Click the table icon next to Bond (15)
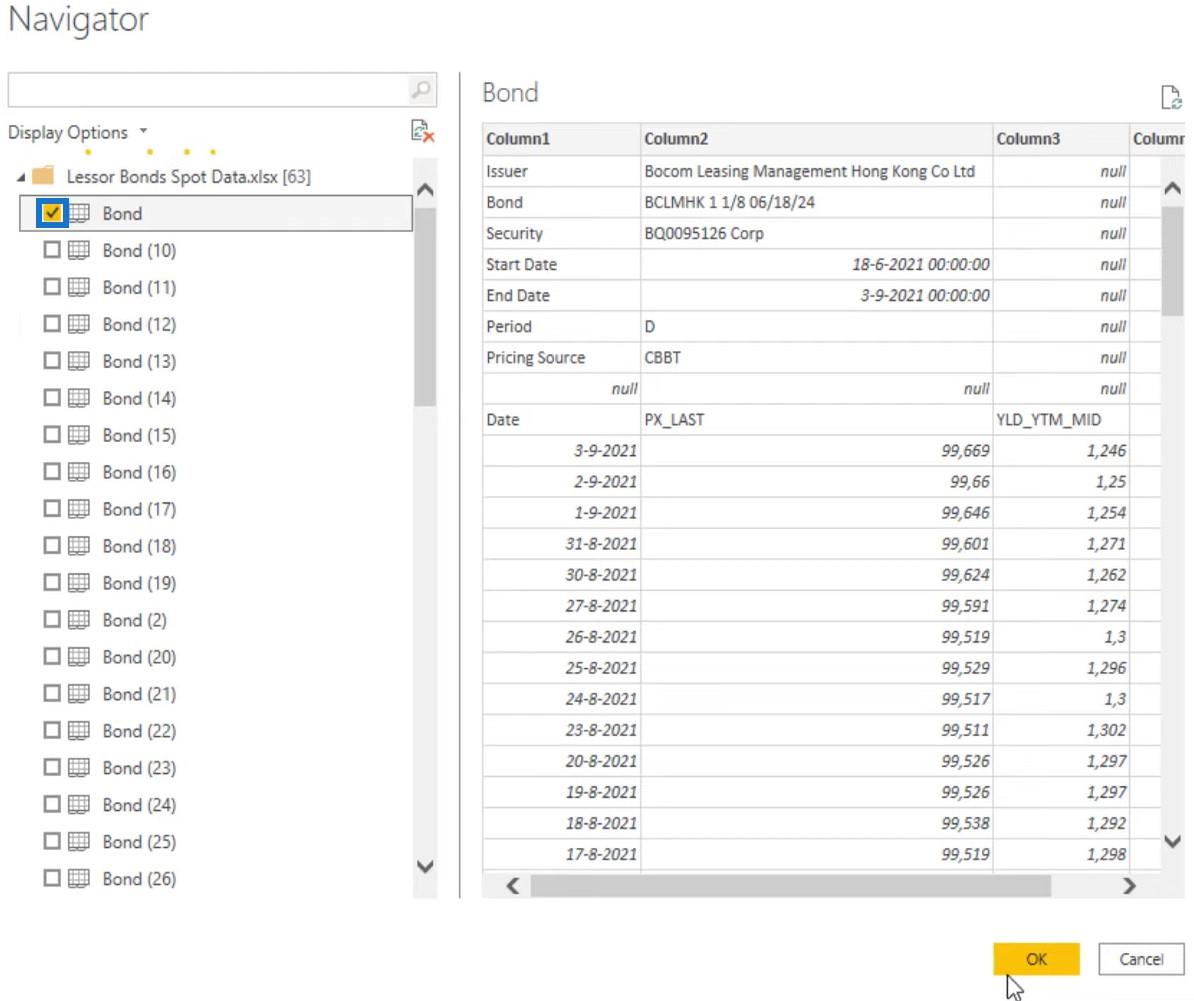Screen dimensions: 1194x1001 coord(78,435)
